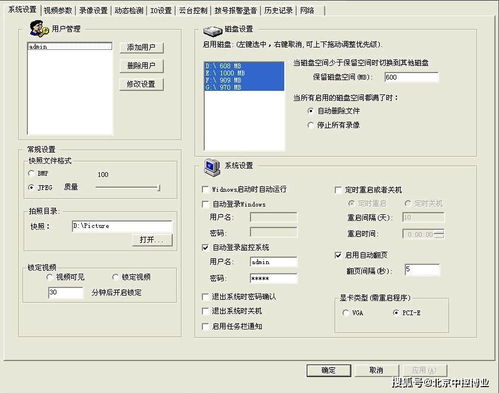Go to the 历史记录 tab

[x=278, y=11]
